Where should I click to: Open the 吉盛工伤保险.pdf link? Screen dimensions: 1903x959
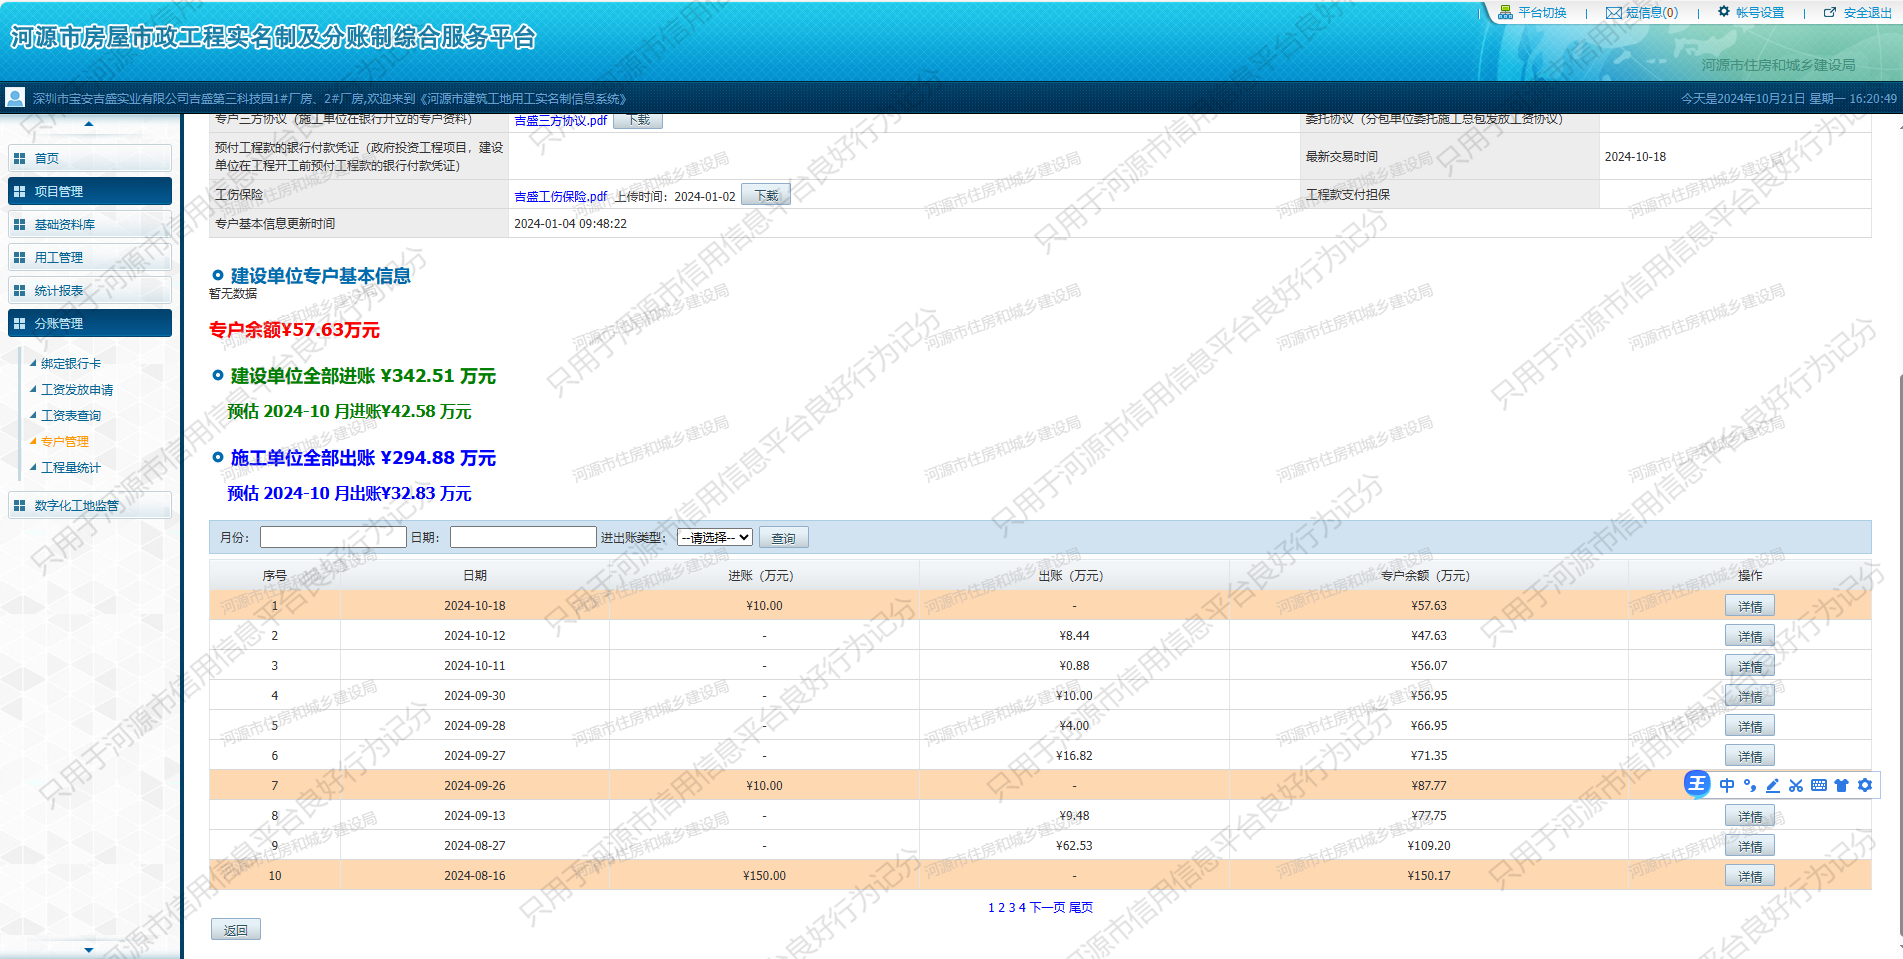(560, 196)
